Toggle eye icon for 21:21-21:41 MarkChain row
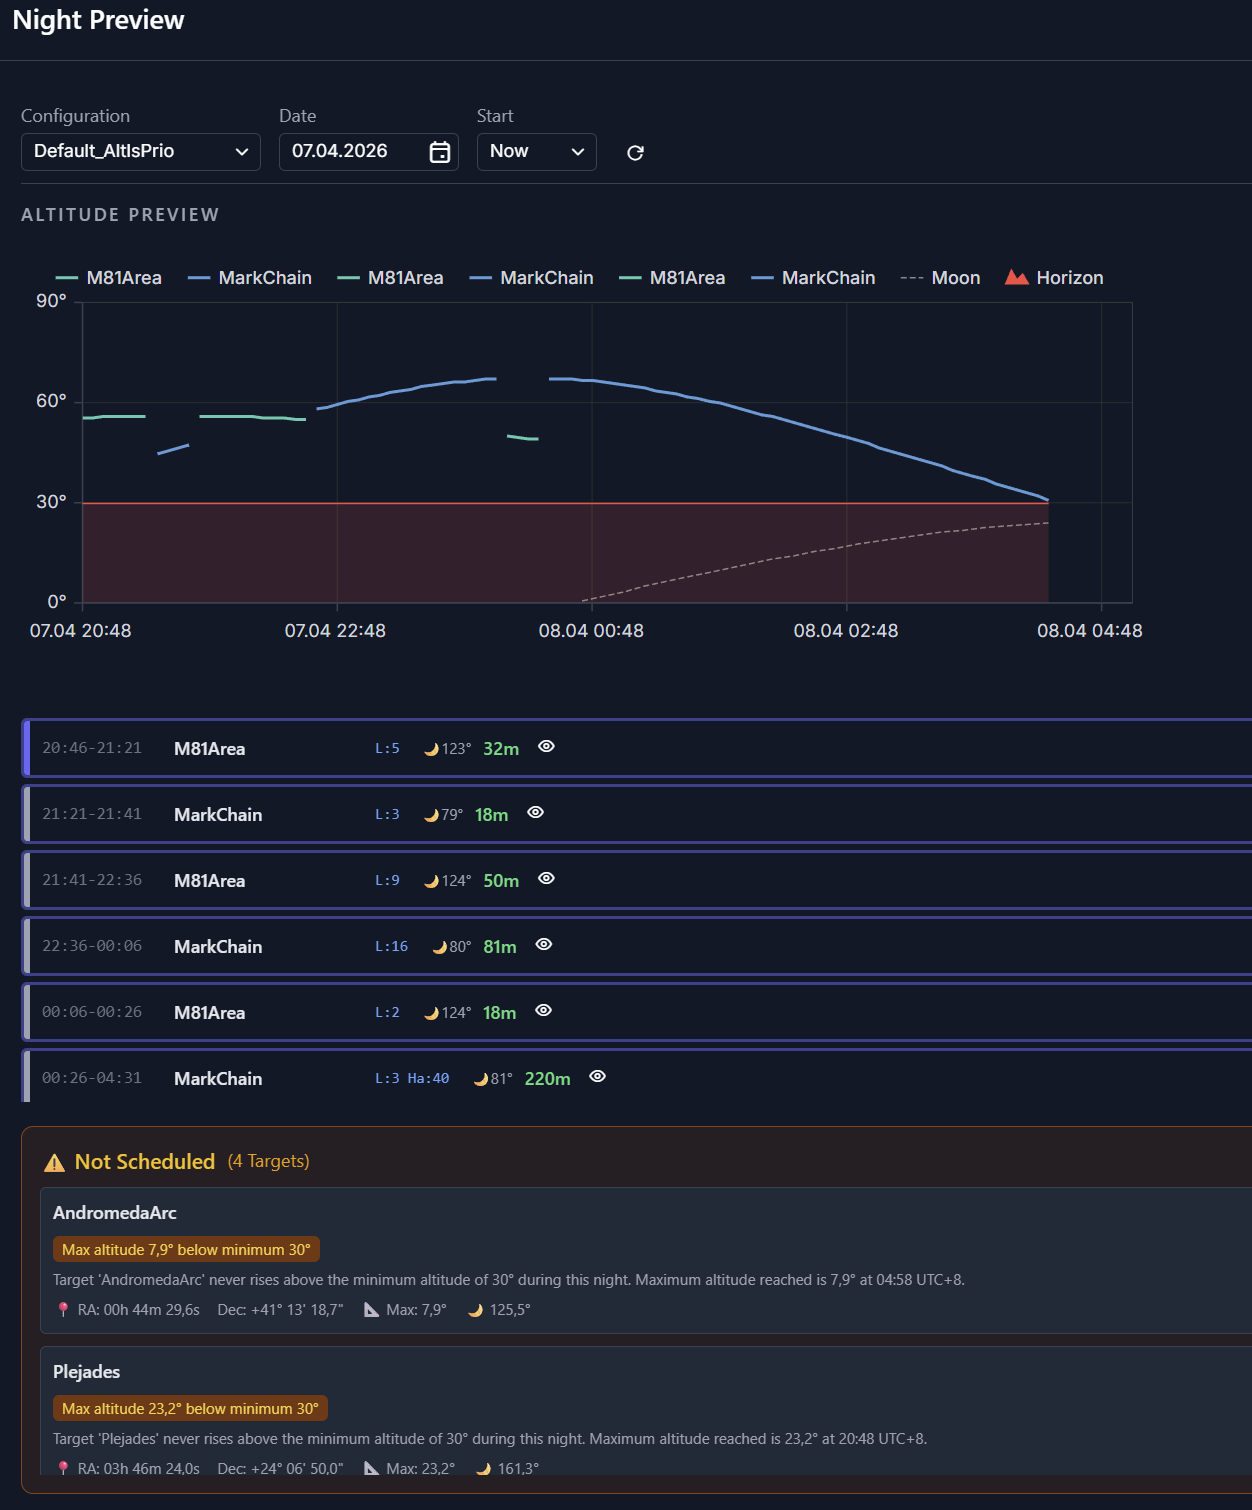 pos(535,813)
